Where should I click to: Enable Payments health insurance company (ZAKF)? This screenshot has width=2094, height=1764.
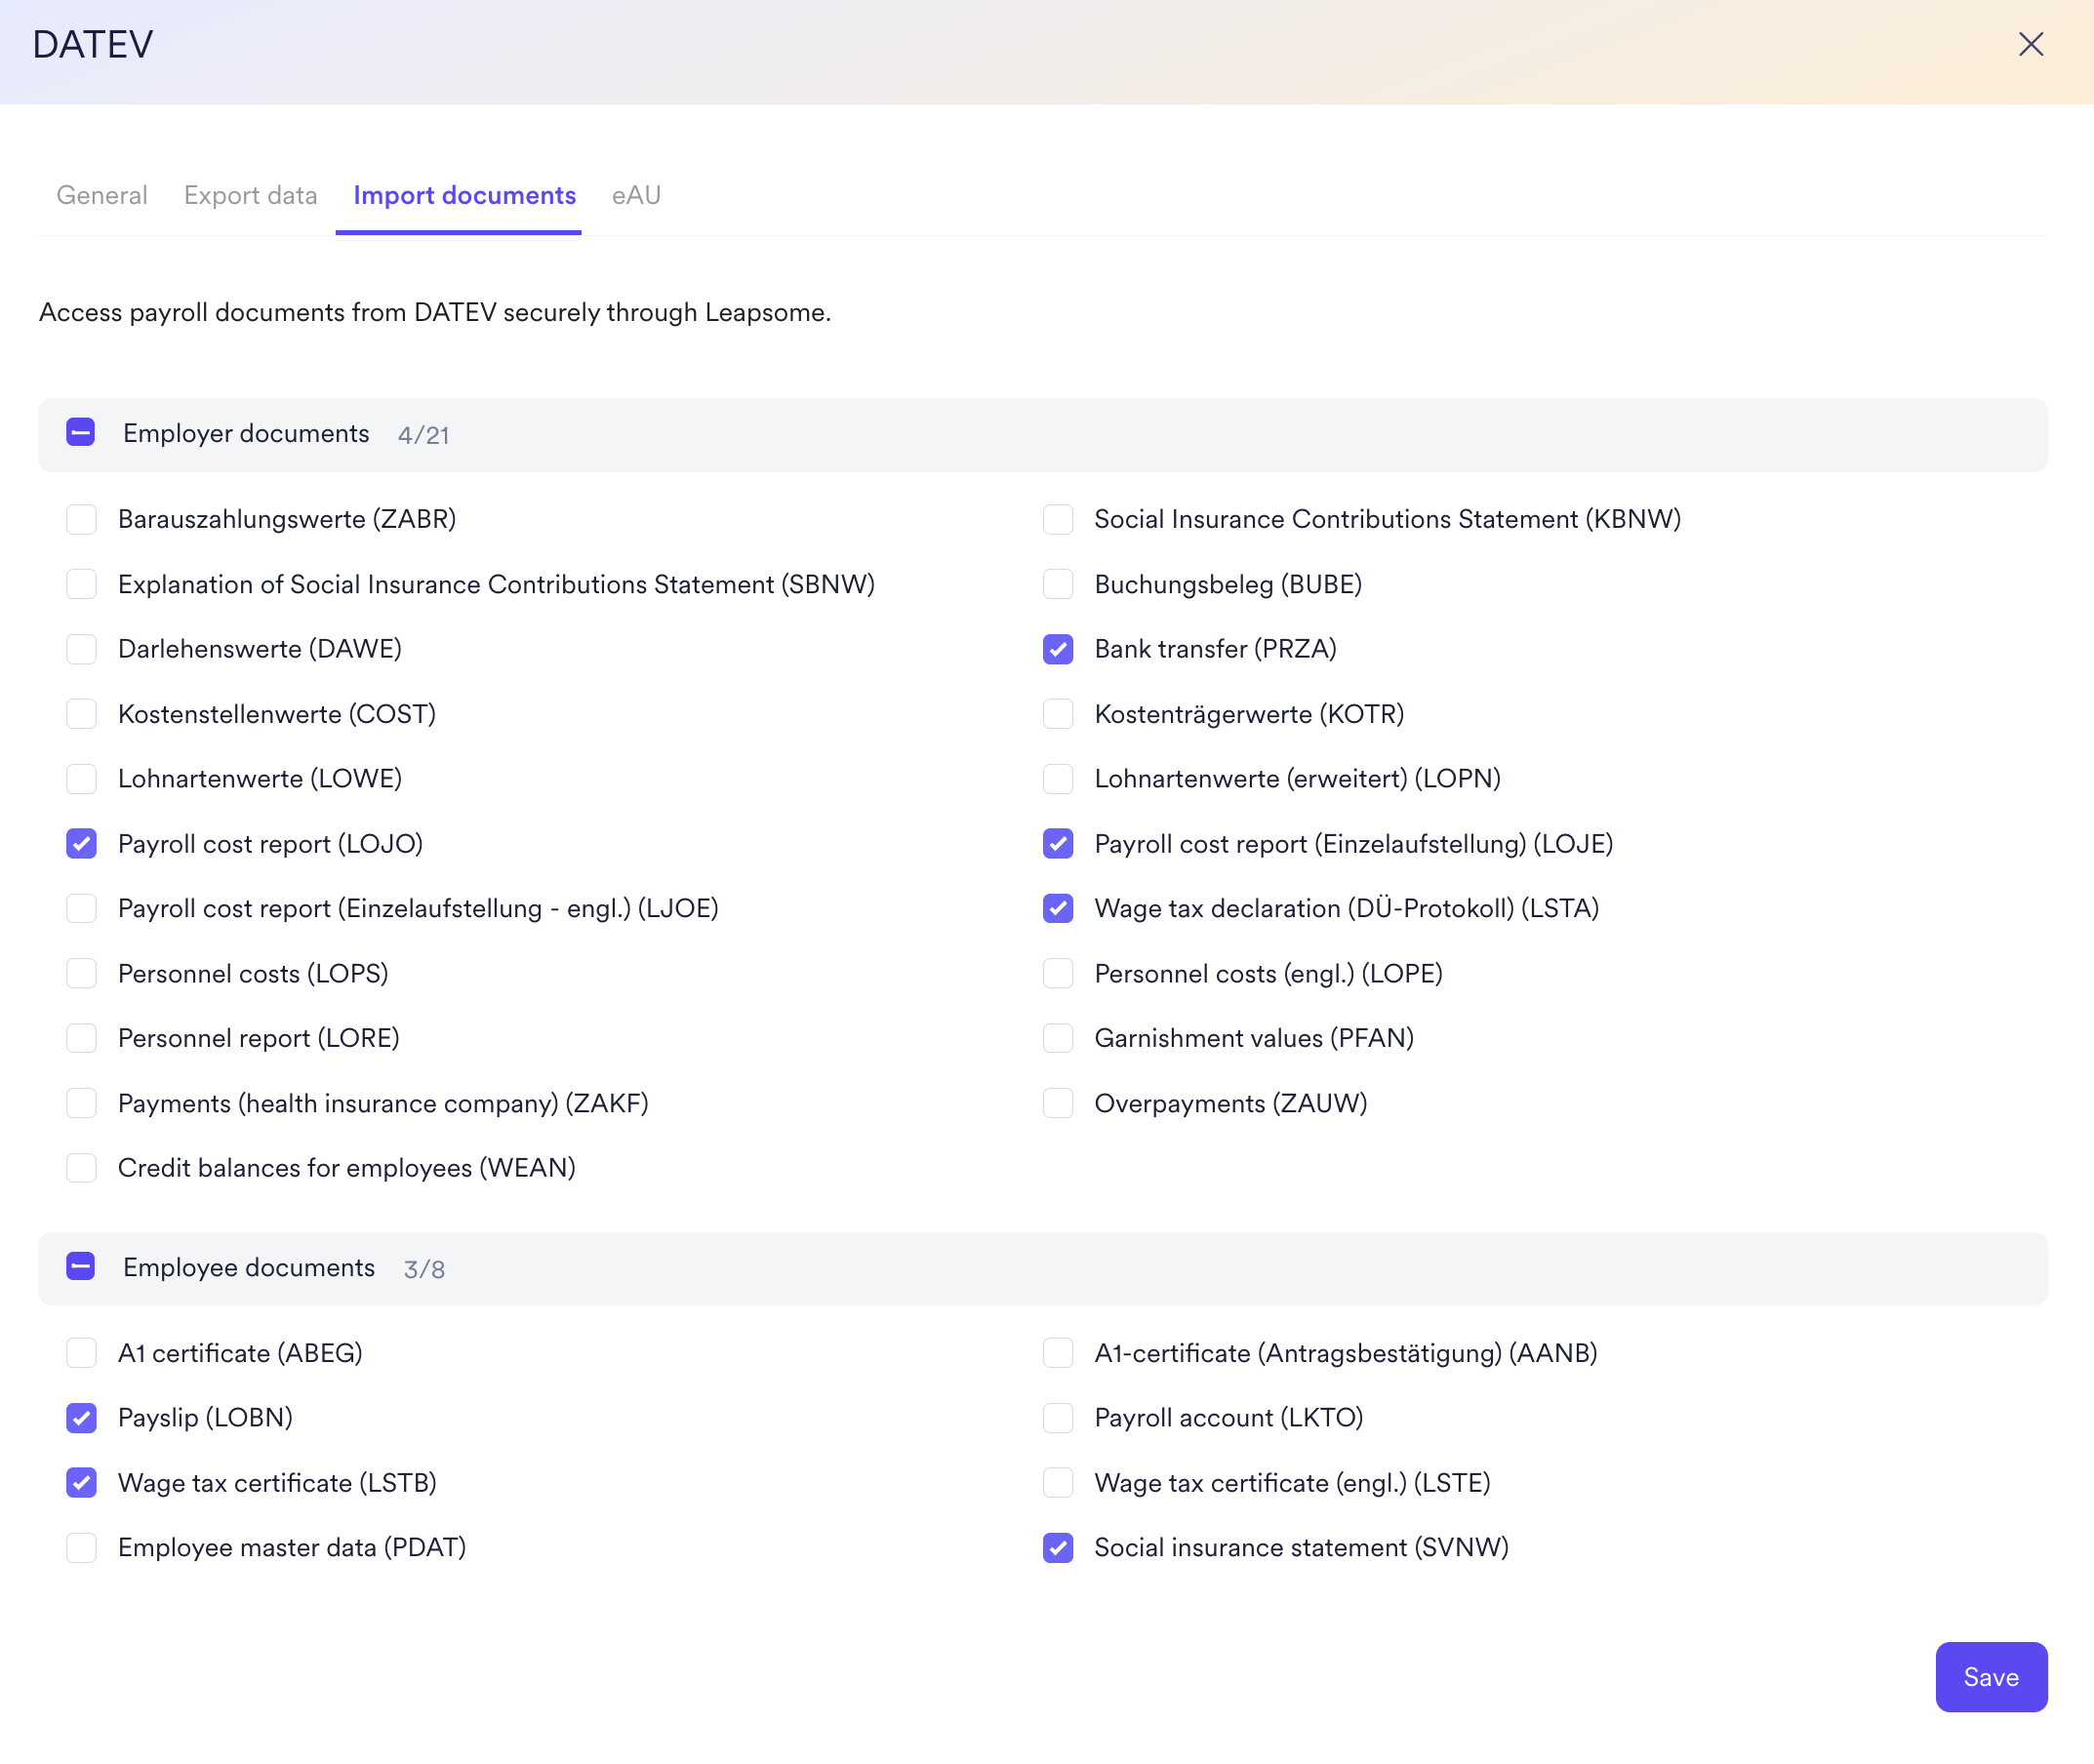click(x=81, y=1103)
